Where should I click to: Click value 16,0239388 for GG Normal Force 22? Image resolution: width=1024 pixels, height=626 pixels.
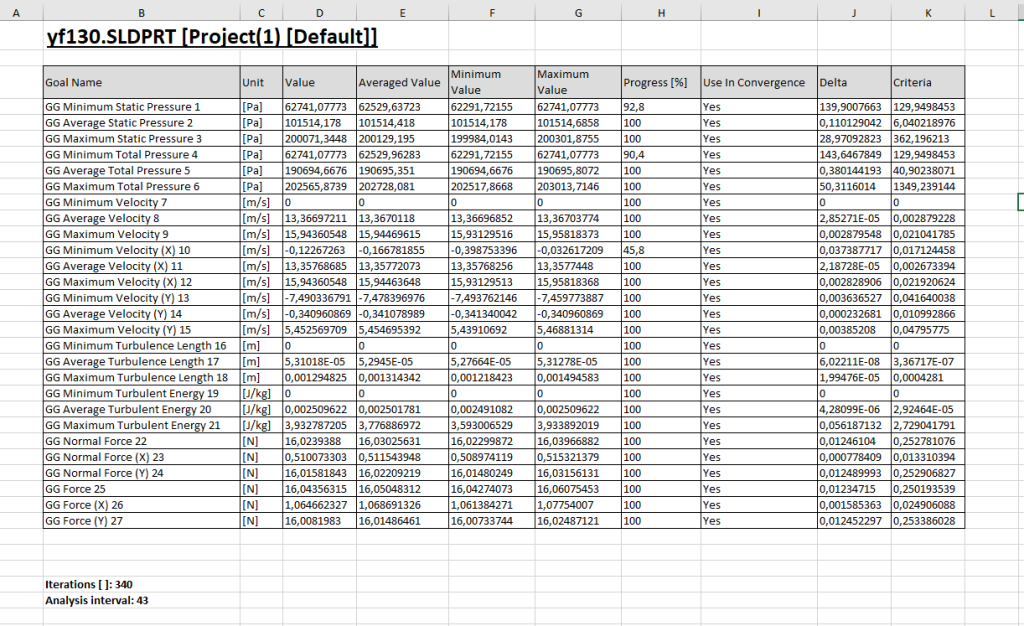coord(319,441)
